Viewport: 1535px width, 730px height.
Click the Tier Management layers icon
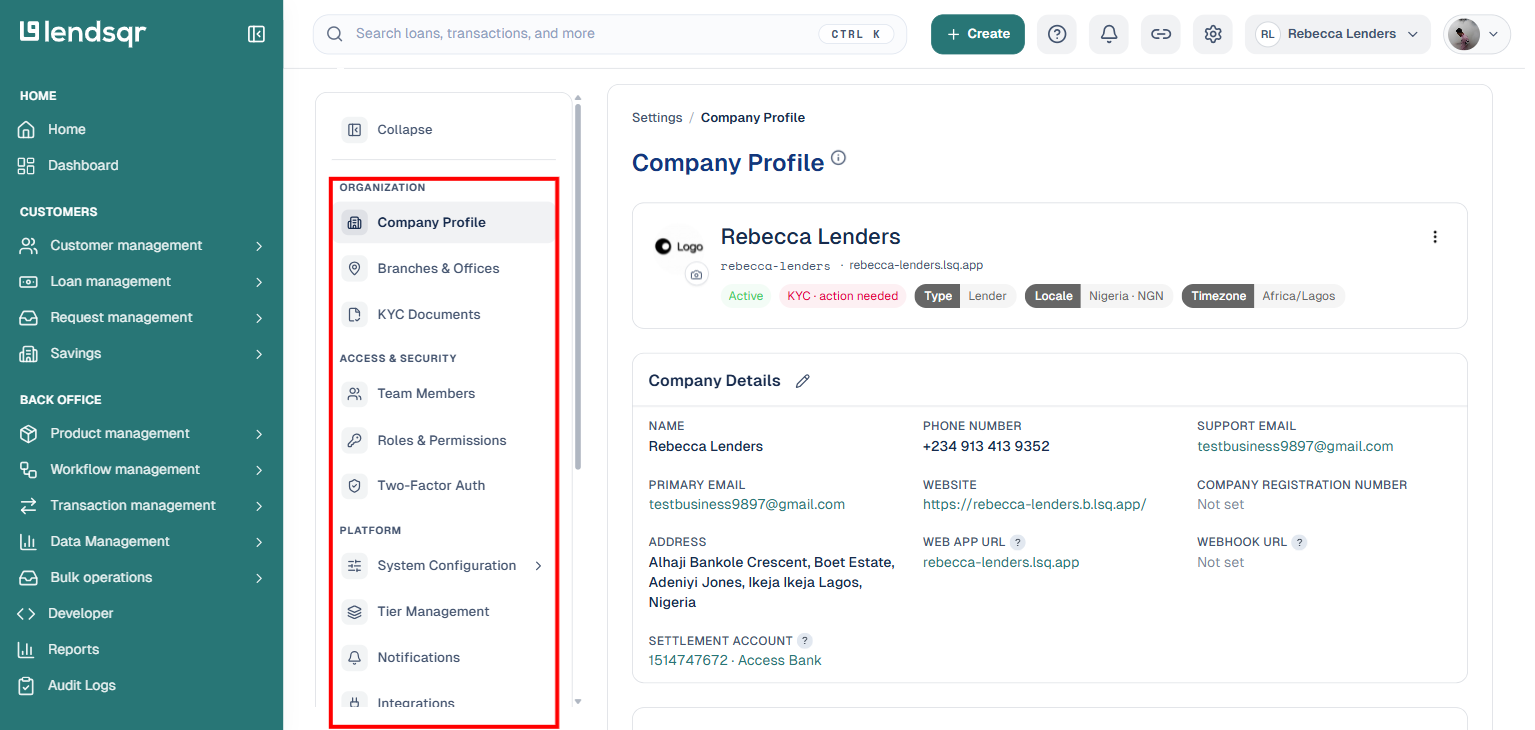coord(354,611)
